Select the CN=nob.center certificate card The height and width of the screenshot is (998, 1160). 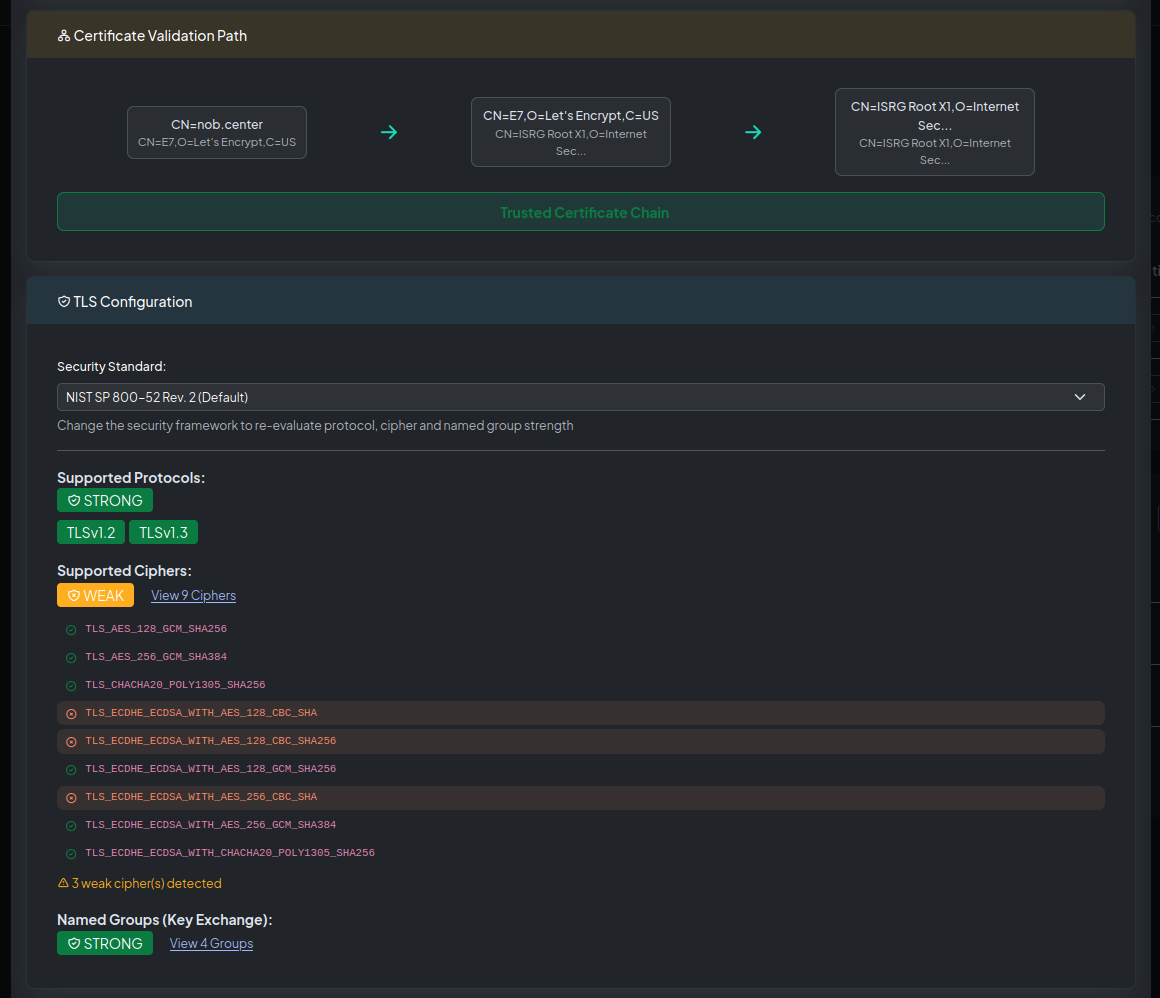tap(217, 132)
